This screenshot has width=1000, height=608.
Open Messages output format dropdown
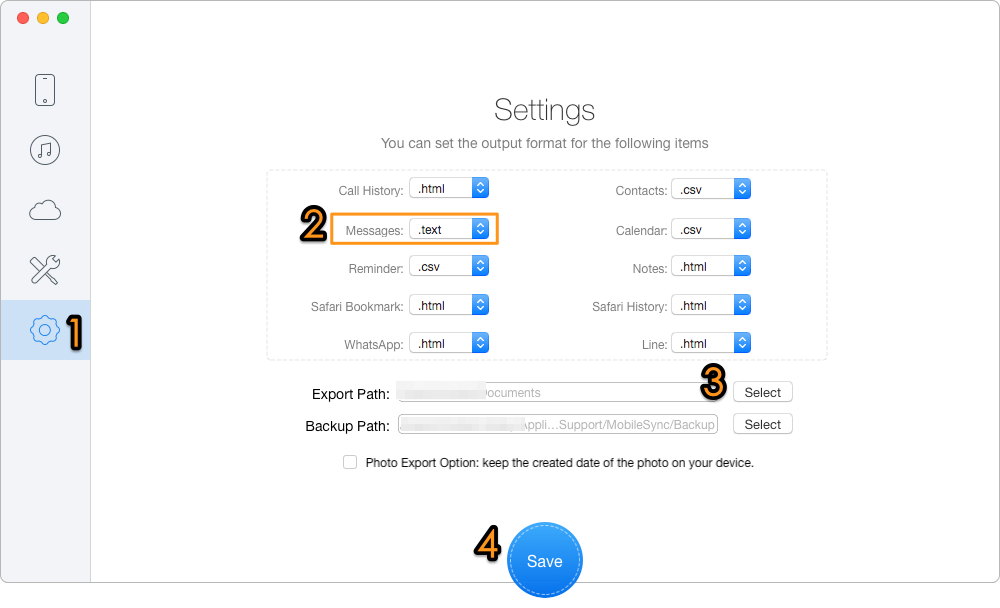pyautogui.click(x=449, y=229)
